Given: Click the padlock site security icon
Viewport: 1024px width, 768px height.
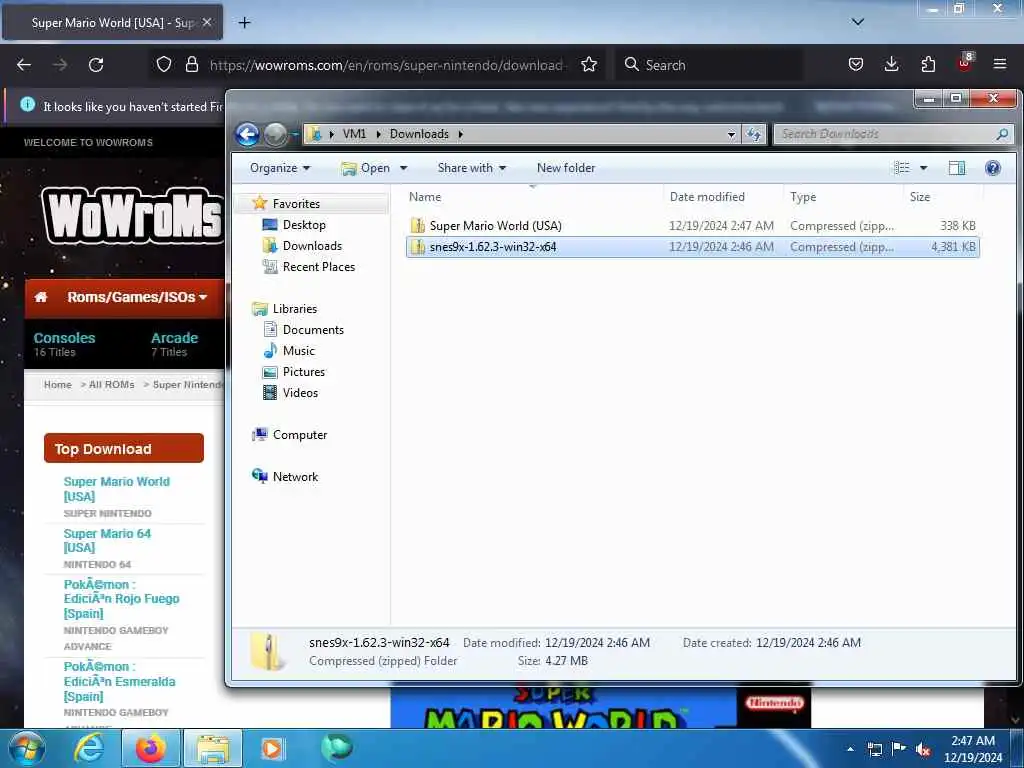Looking at the screenshot, I should (x=191, y=64).
